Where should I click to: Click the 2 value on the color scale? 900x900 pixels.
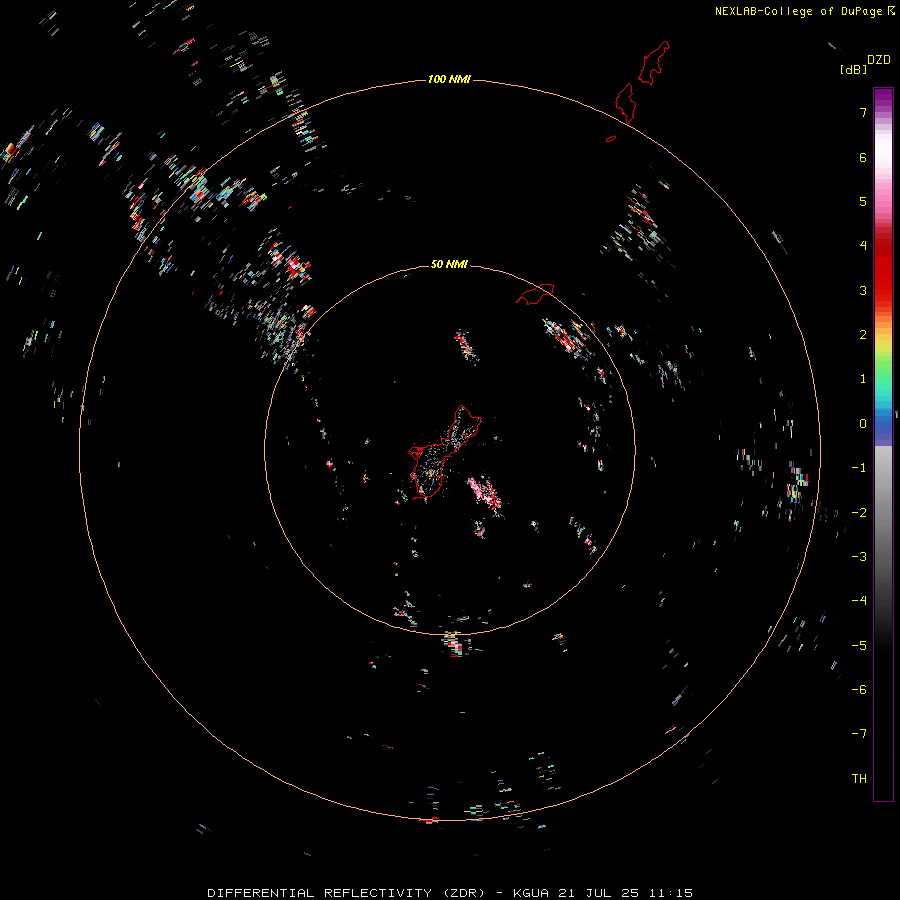[863, 335]
